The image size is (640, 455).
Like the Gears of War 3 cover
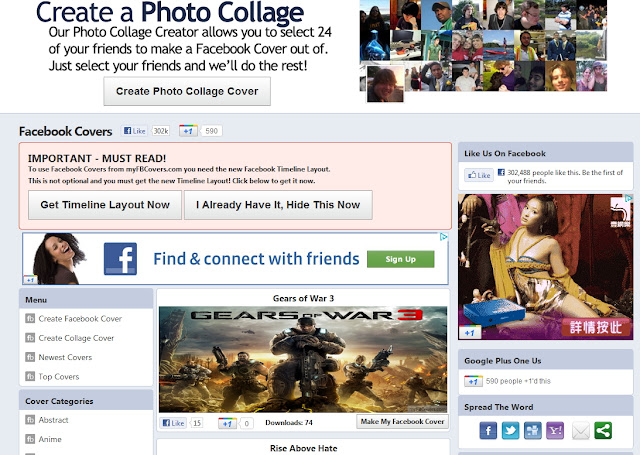pyautogui.click(x=174, y=423)
